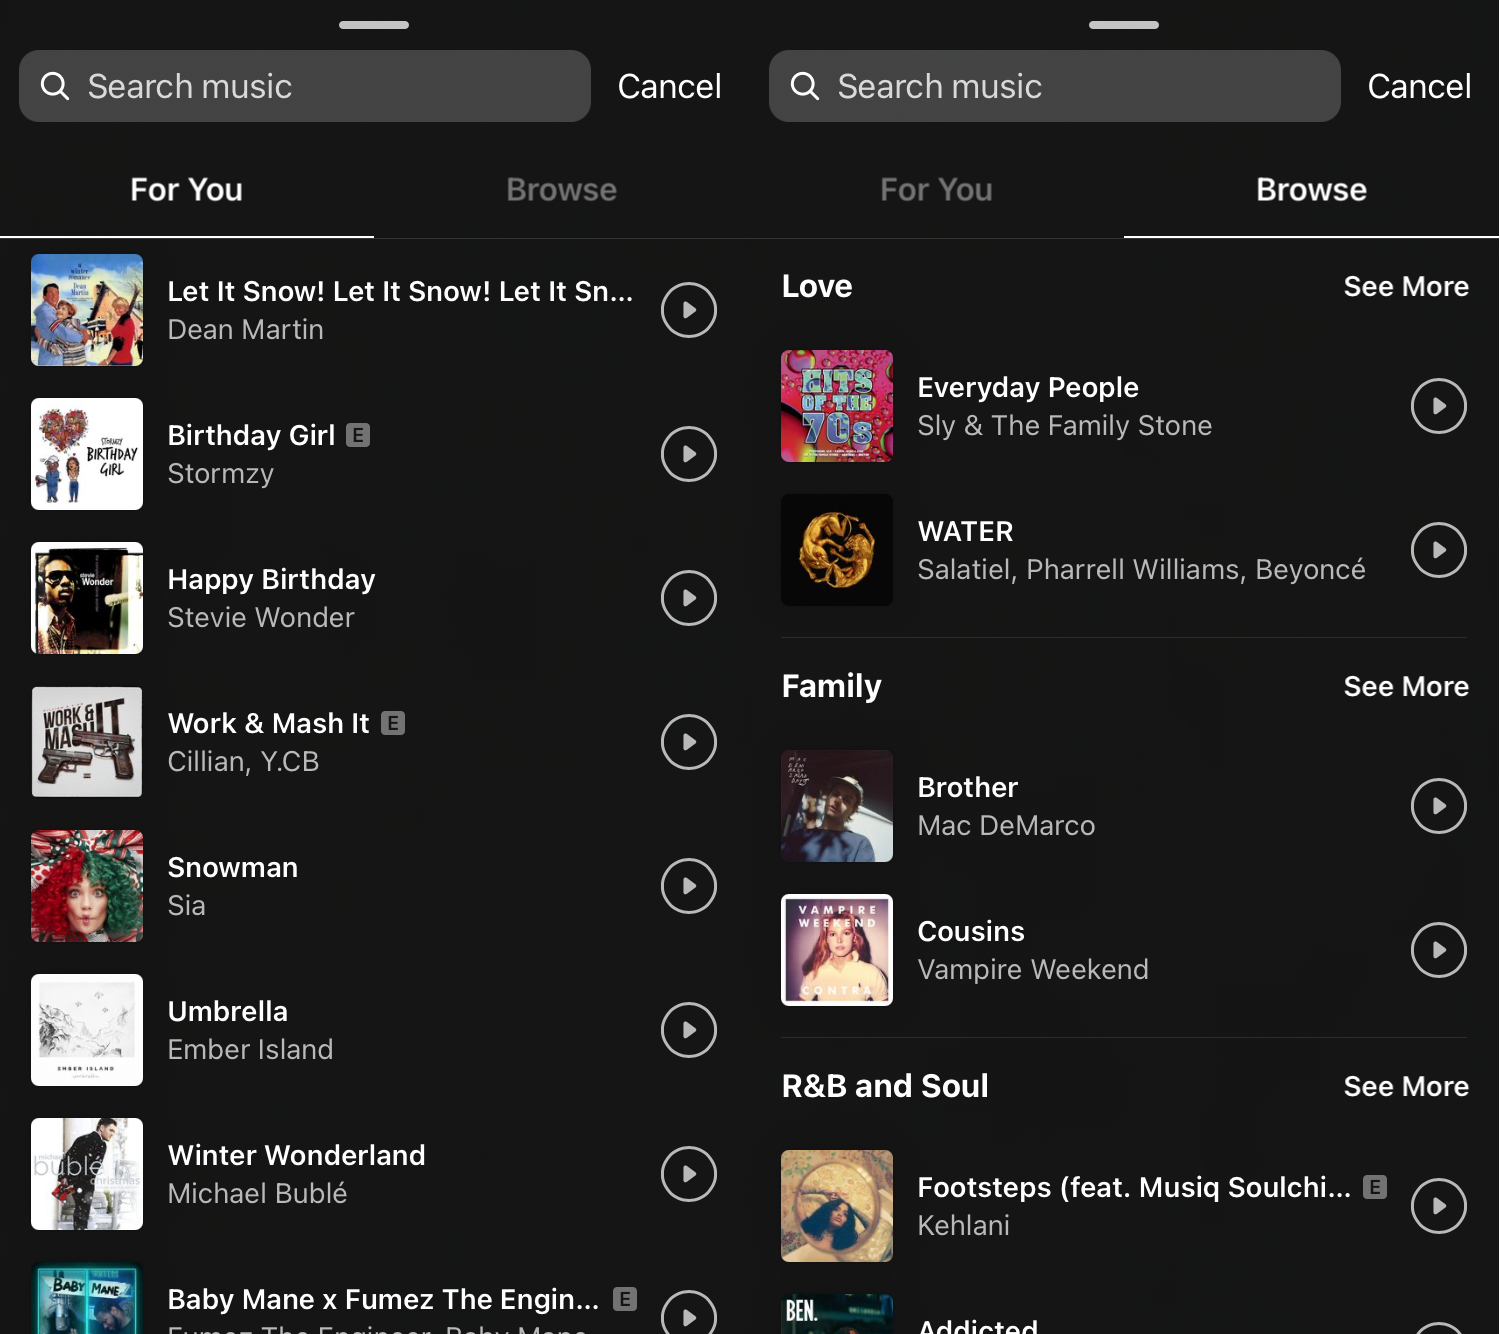The width and height of the screenshot is (1500, 1334).
Task: Tap artist name Salatiel, Pharrell Williams, Beyoncé
Action: click(x=1141, y=570)
